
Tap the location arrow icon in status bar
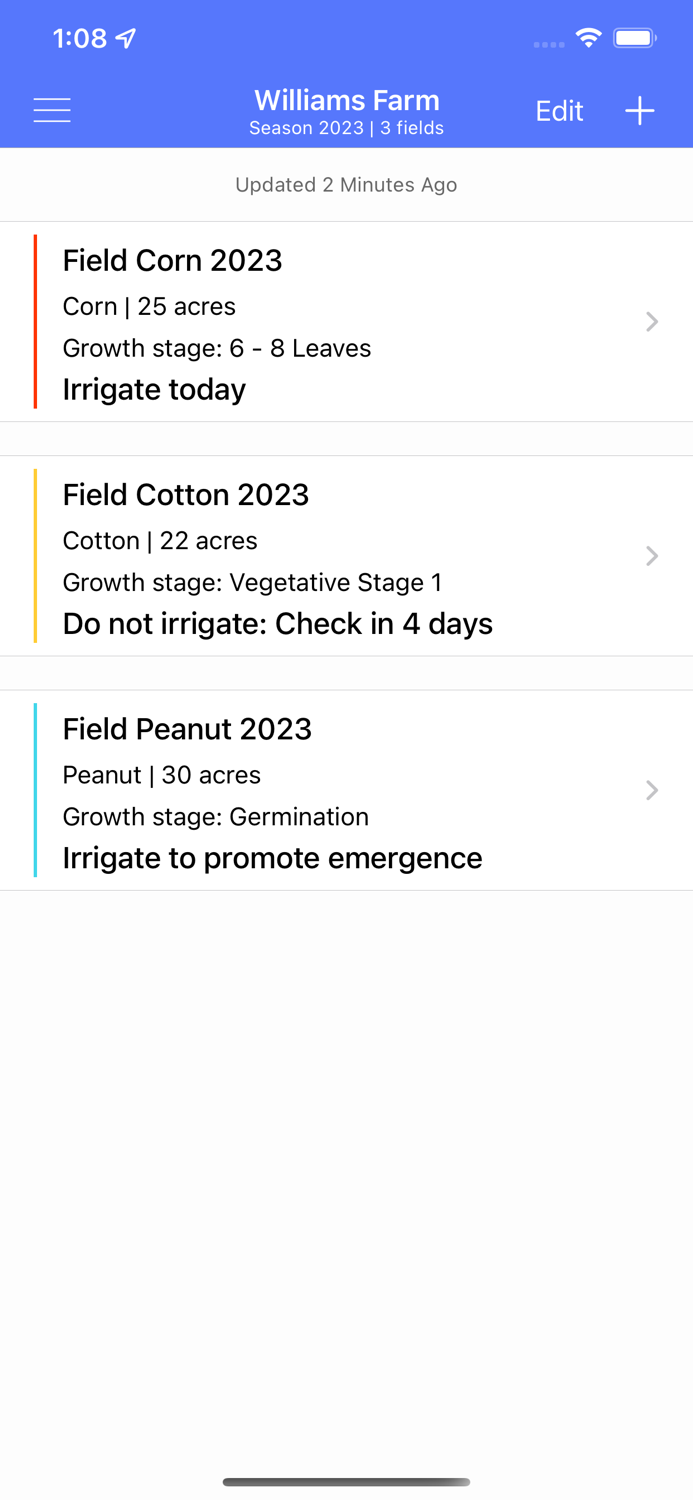pos(124,37)
